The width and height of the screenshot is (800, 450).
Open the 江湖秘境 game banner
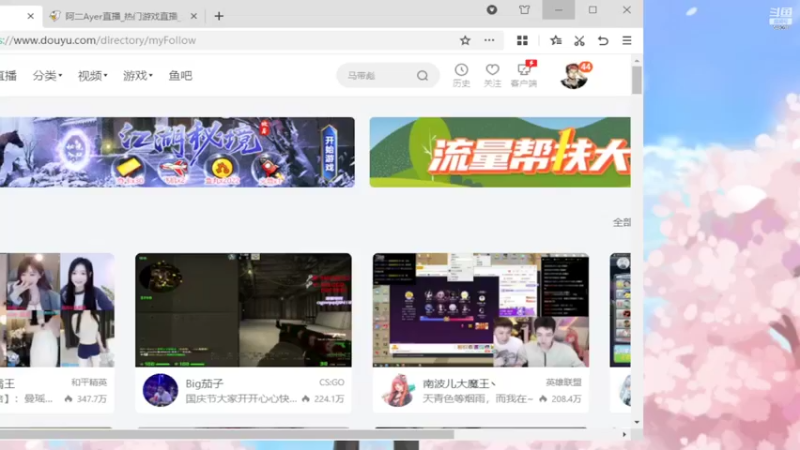(x=177, y=152)
